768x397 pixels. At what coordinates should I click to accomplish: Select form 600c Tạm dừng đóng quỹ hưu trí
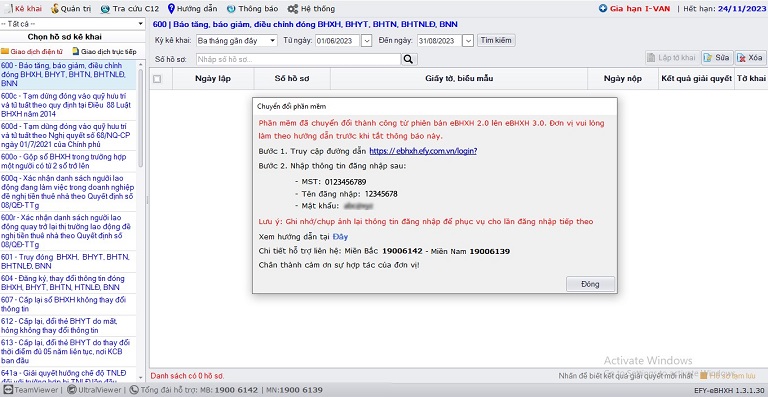pos(68,105)
